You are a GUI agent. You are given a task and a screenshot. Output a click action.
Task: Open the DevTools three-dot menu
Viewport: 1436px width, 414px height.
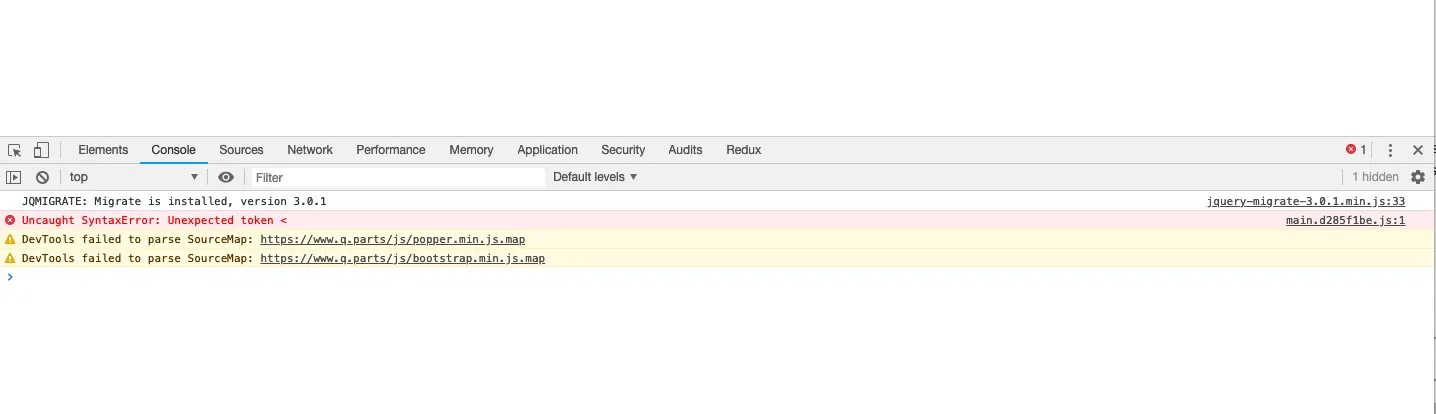(x=1390, y=150)
